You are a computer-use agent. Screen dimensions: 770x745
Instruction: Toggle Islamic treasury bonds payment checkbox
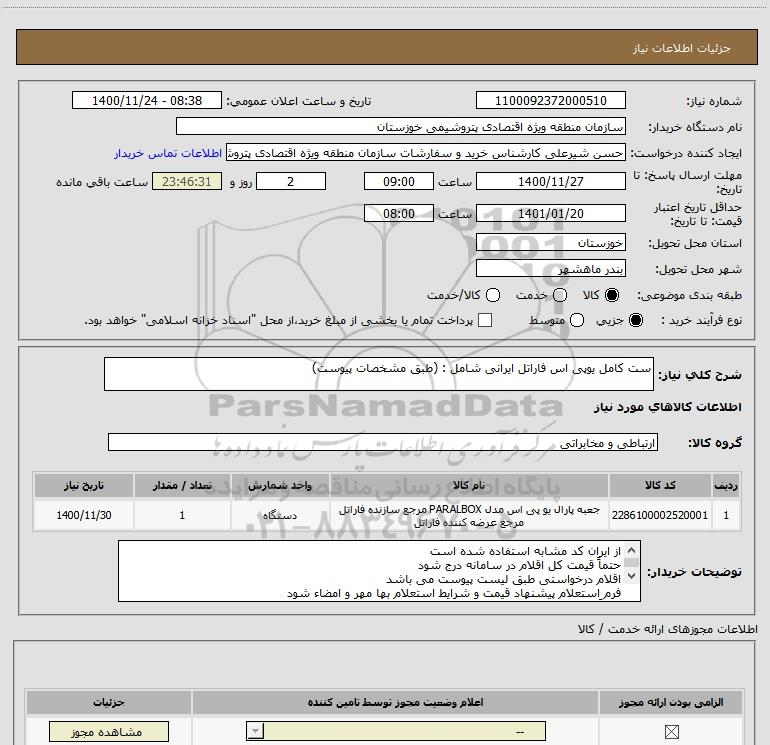[x=485, y=320]
